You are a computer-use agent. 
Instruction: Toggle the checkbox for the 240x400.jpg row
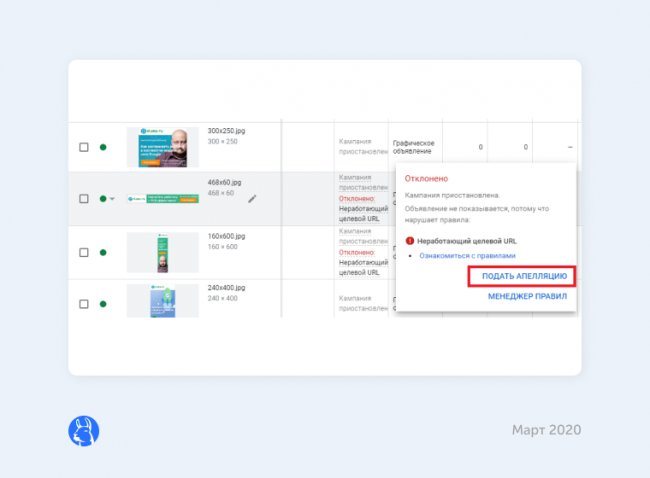point(84,303)
